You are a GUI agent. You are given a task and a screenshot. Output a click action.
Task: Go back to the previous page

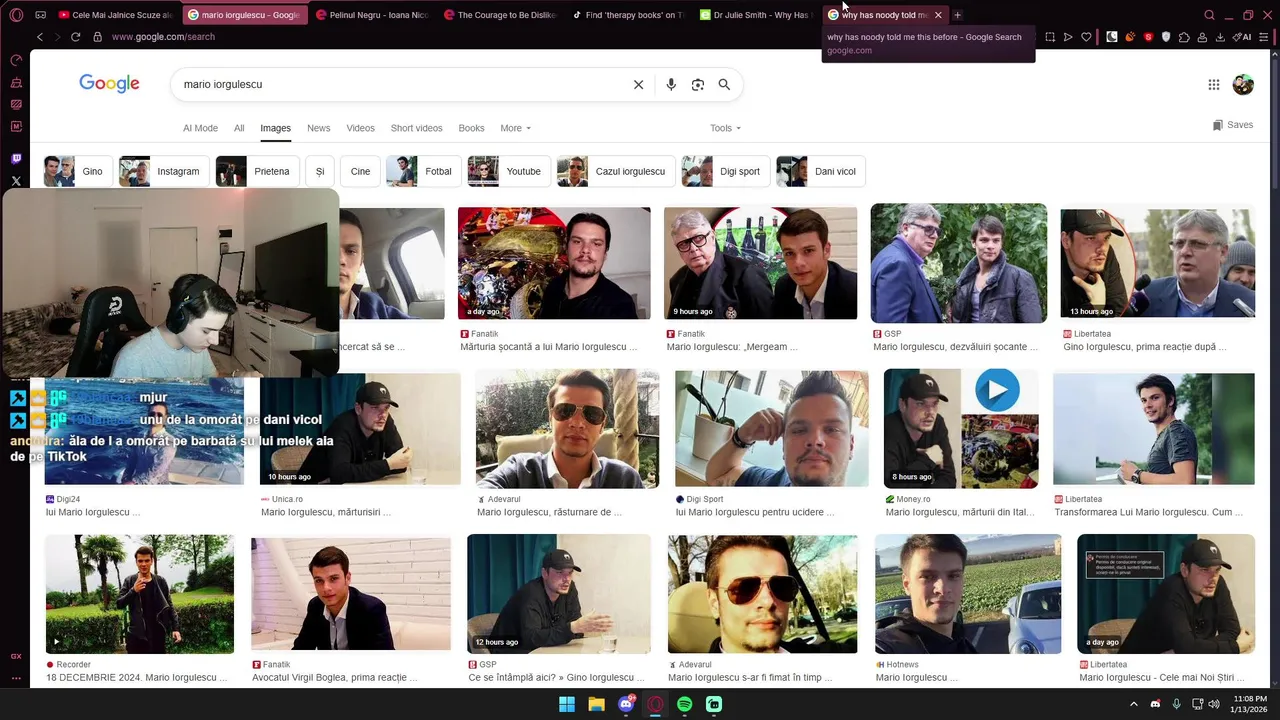click(x=40, y=37)
